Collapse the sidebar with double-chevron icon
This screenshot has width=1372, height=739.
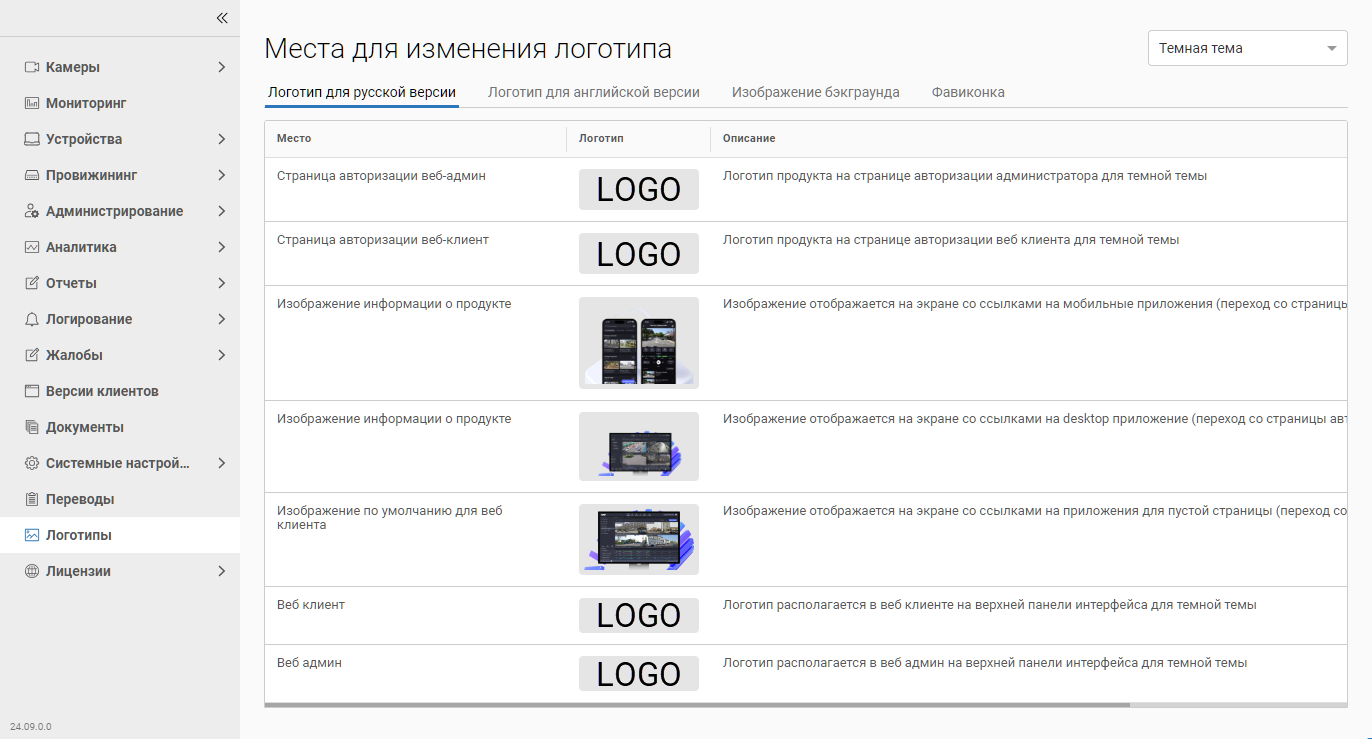(222, 18)
